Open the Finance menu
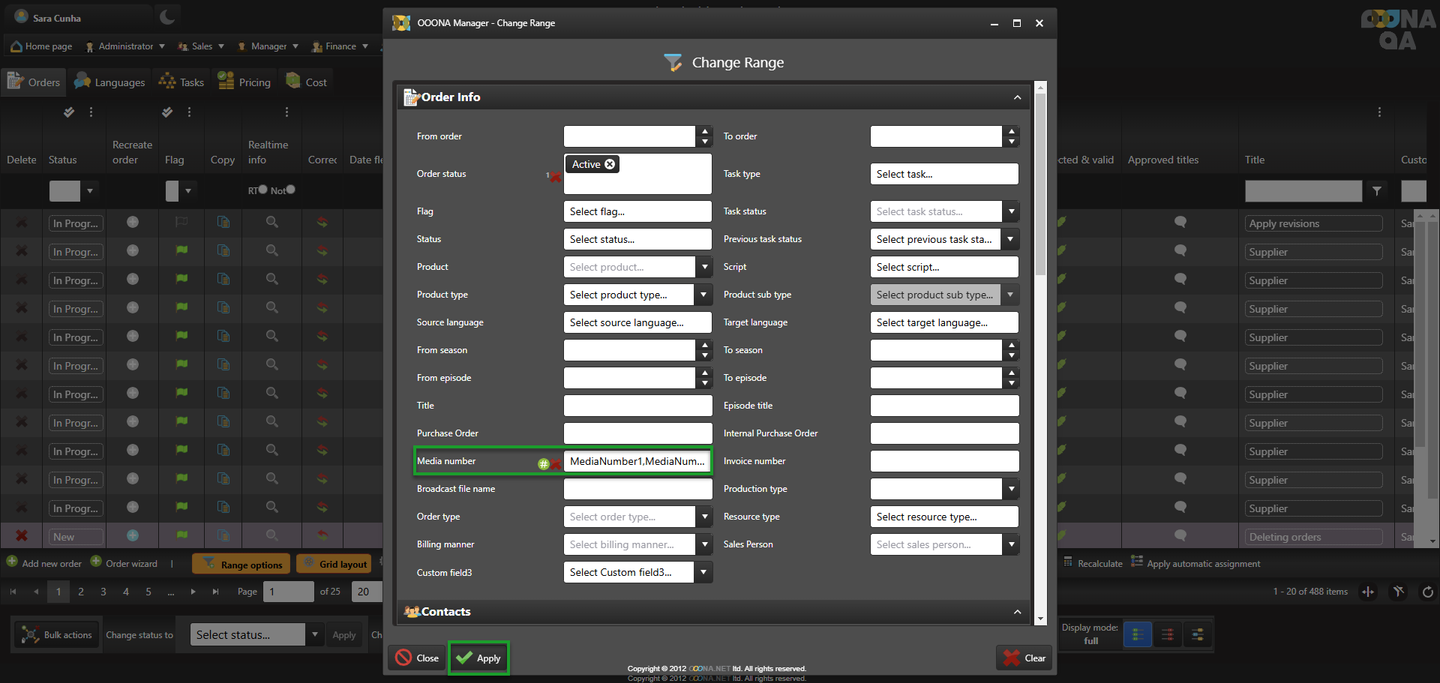 pyautogui.click(x=340, y=46)
